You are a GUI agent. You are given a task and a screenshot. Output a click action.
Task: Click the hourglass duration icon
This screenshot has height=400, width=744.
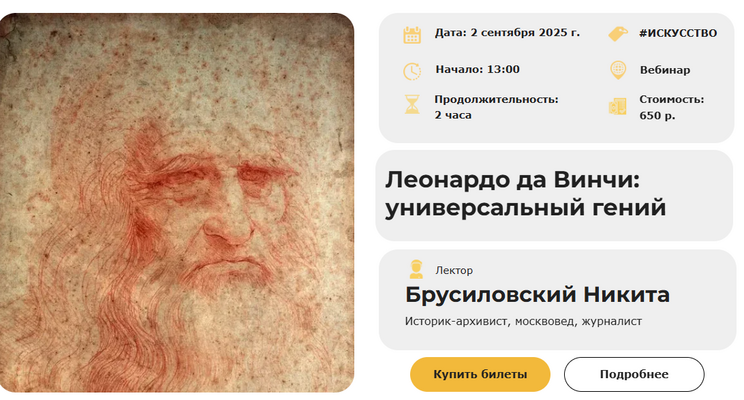point(412,104)
